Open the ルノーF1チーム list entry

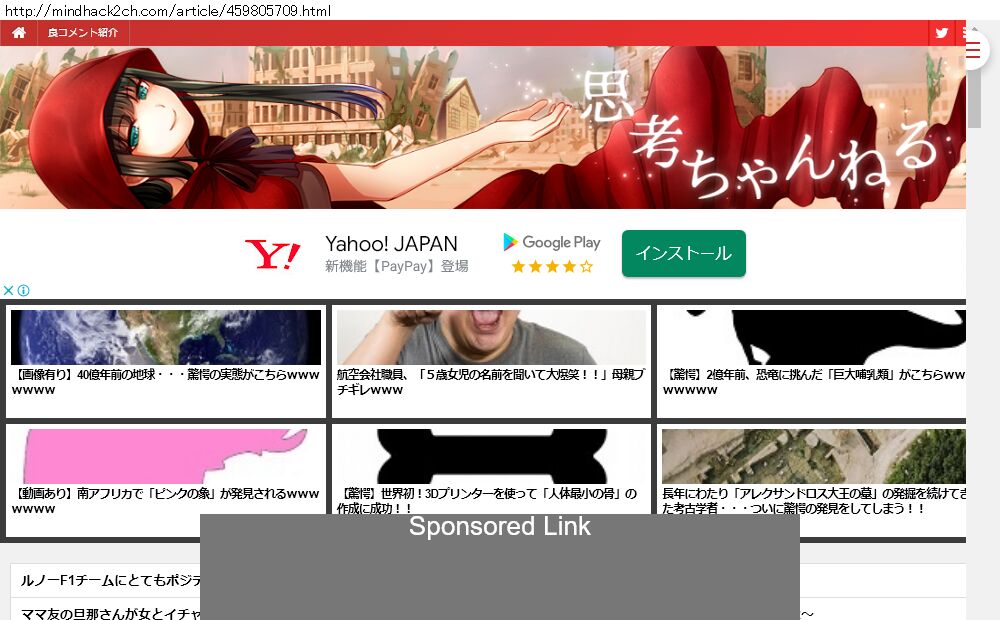pos(111,580)
